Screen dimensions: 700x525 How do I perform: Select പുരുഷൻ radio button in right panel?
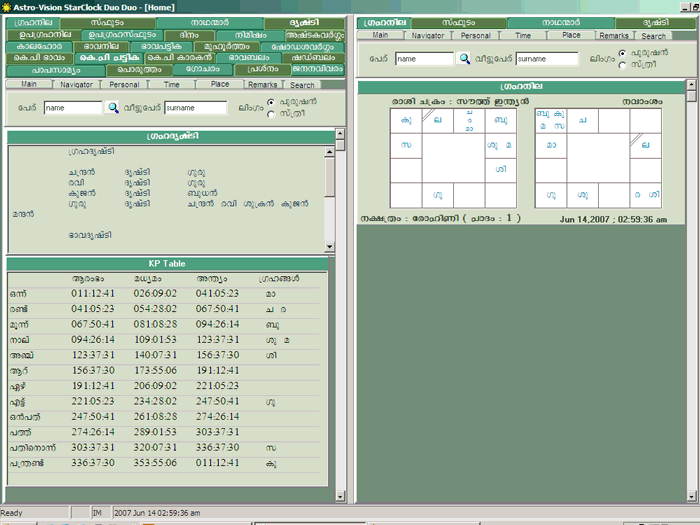point(622,53)
